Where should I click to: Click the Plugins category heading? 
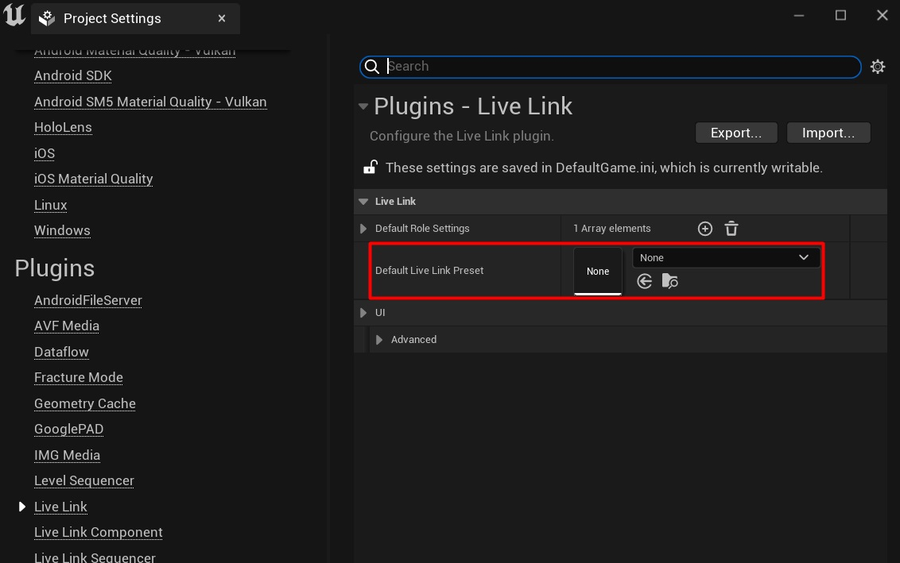(x=55, y=269)
